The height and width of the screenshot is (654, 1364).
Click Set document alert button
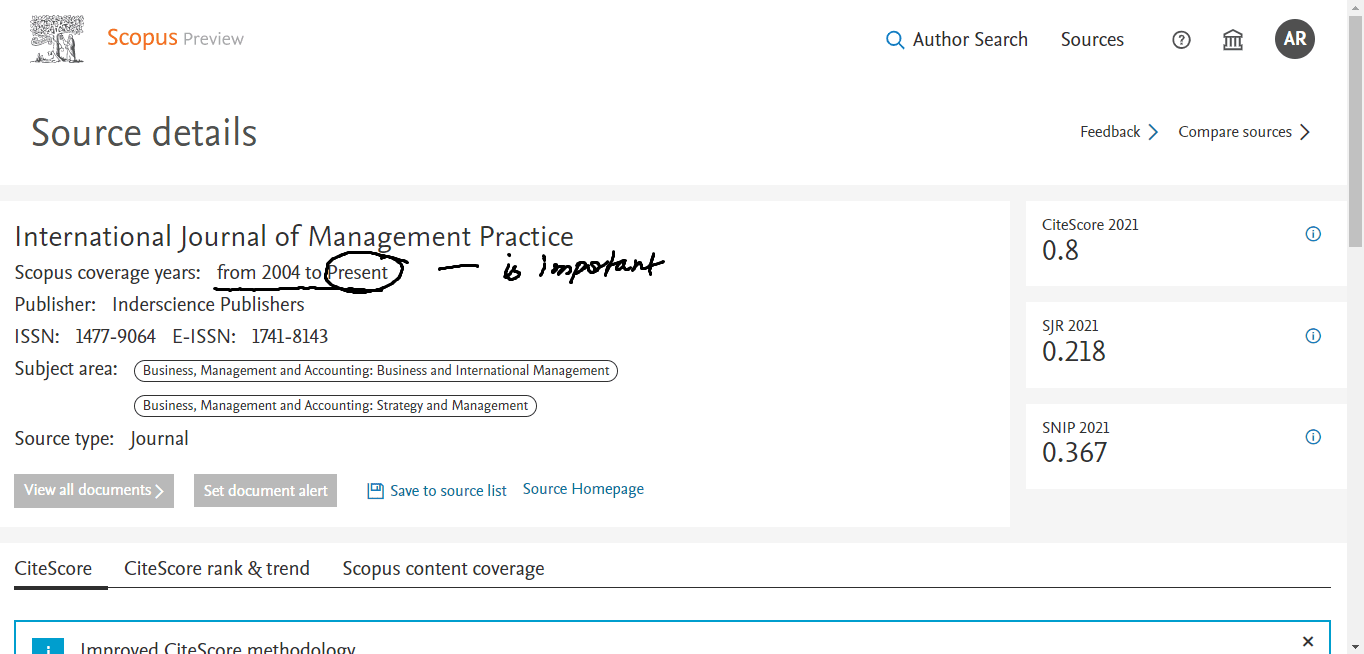(265, 491)
